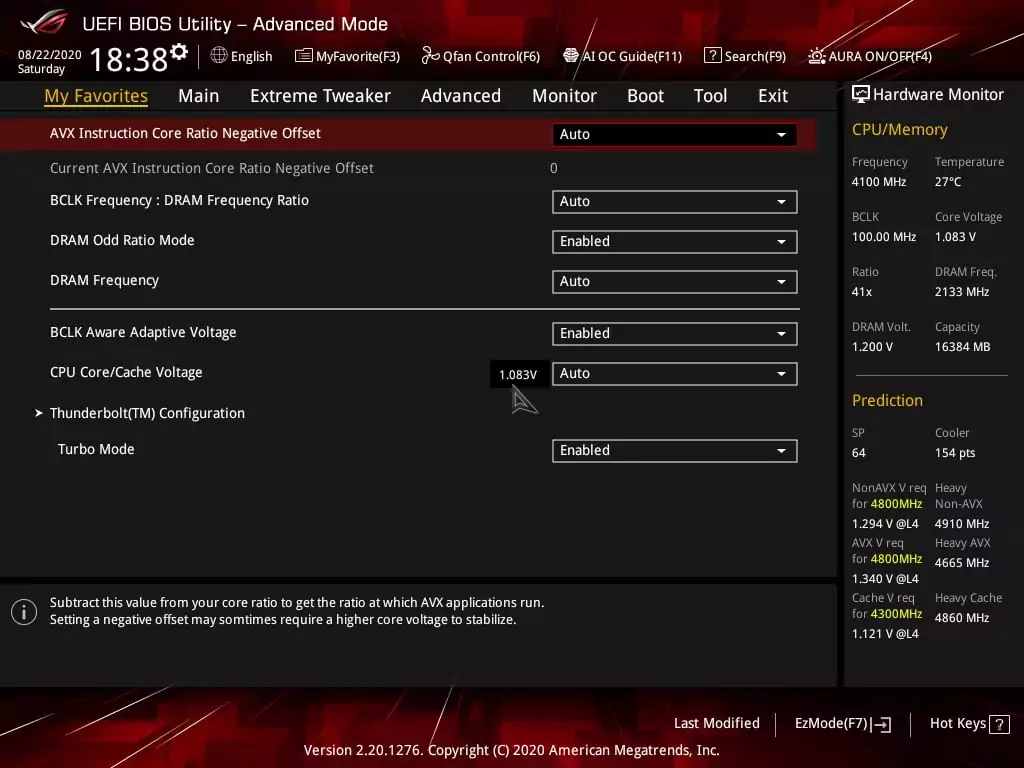
Task: Open DRAM Frequency dropdown
Action: (x=674, y=281)
